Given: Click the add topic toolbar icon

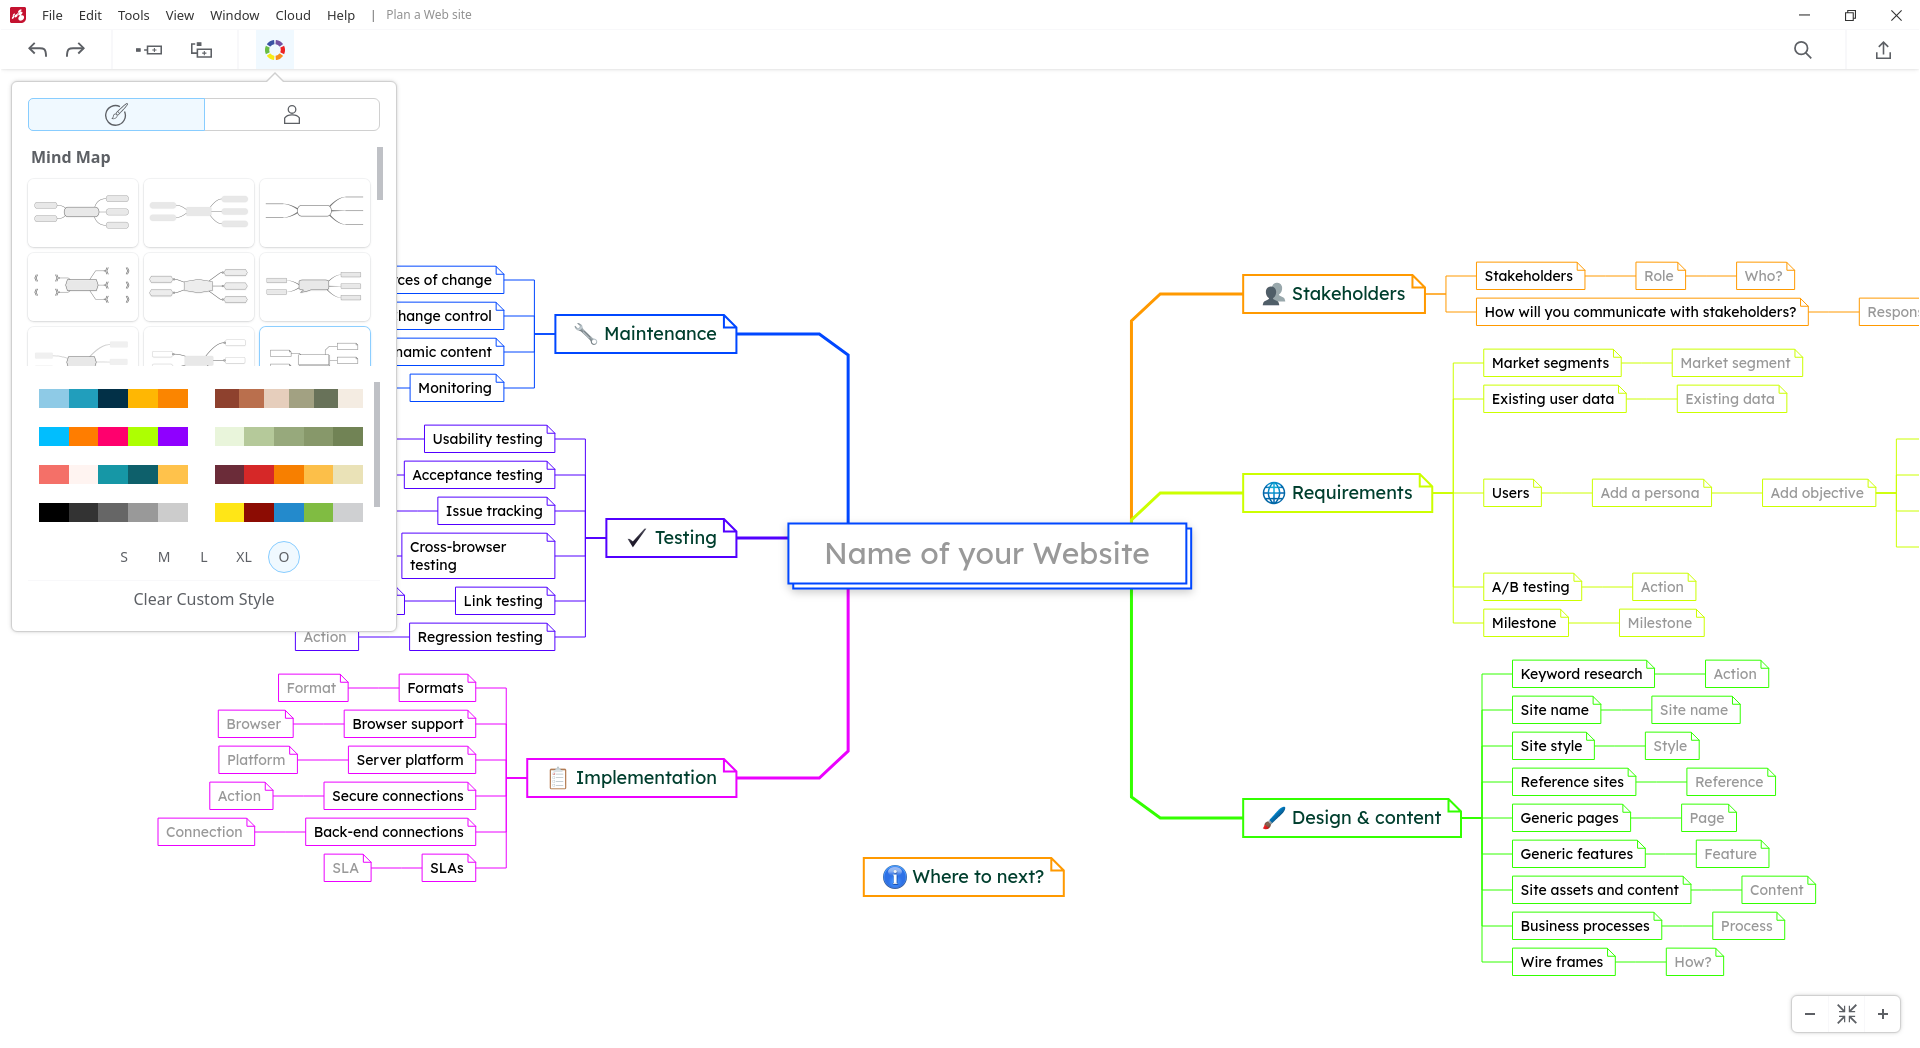Looking at the screenshot, I should (x=149, y=50).
